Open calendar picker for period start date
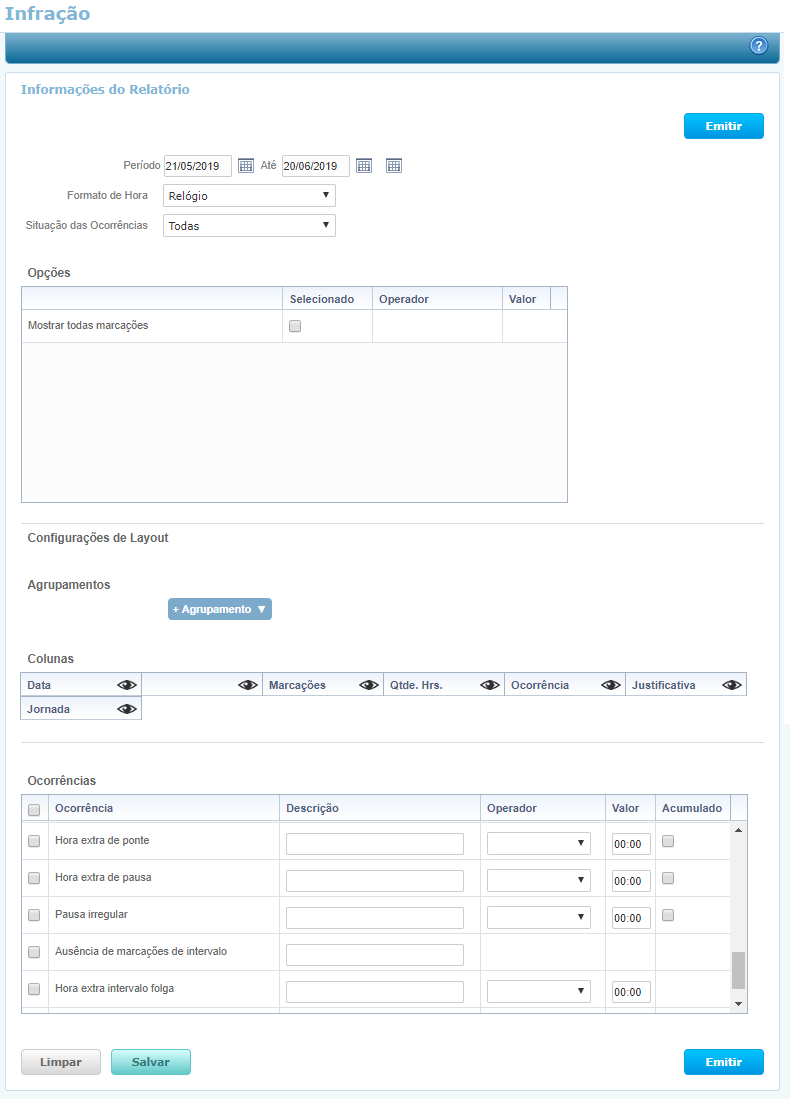 (246, 166)
